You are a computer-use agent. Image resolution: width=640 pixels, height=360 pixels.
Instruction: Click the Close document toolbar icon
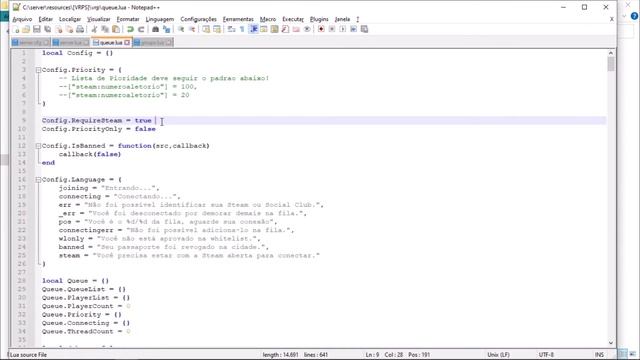tap(59, 29)
